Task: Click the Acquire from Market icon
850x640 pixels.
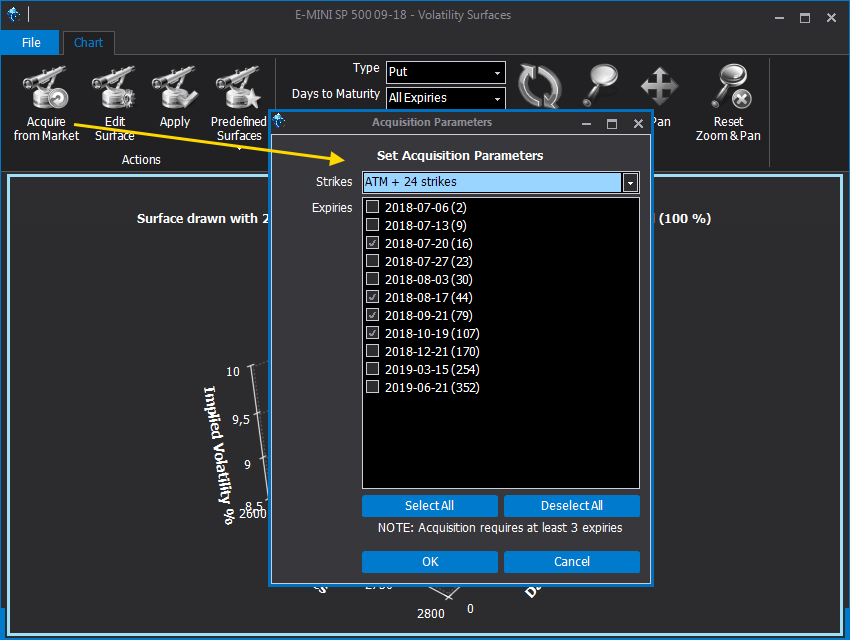Action: [x=46, y=91]
